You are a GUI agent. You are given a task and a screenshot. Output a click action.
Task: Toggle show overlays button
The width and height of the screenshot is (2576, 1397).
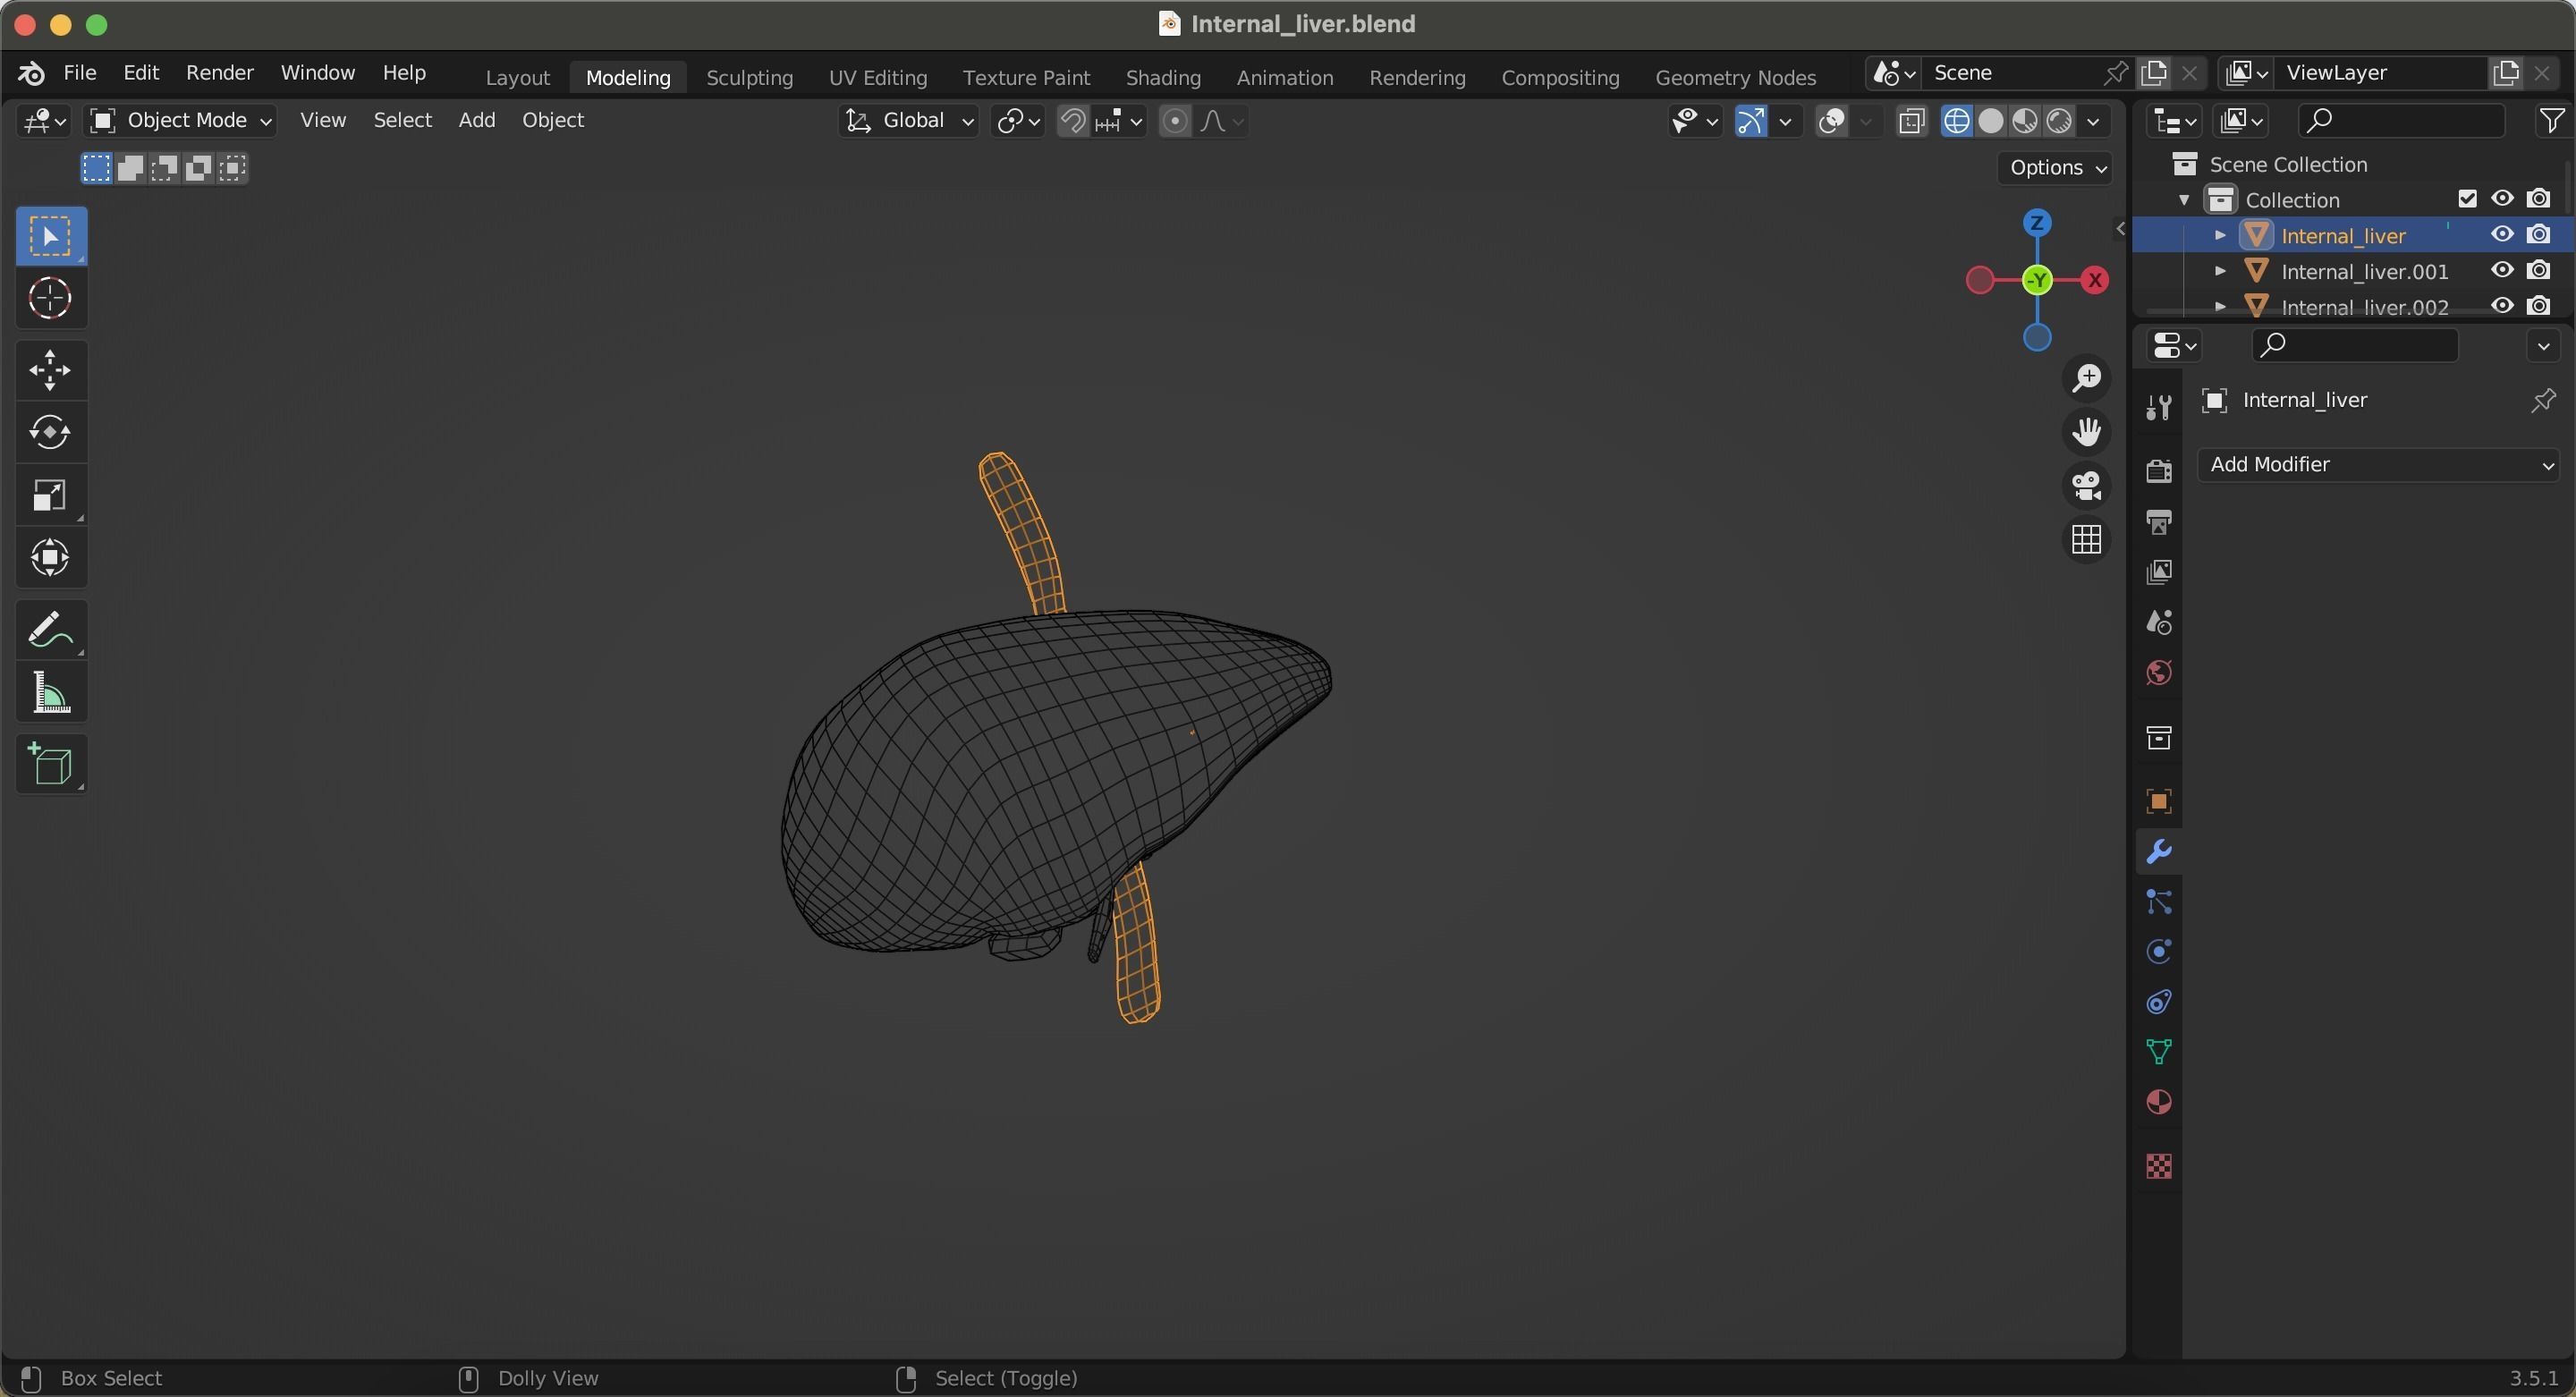(x=1832, y=121)
